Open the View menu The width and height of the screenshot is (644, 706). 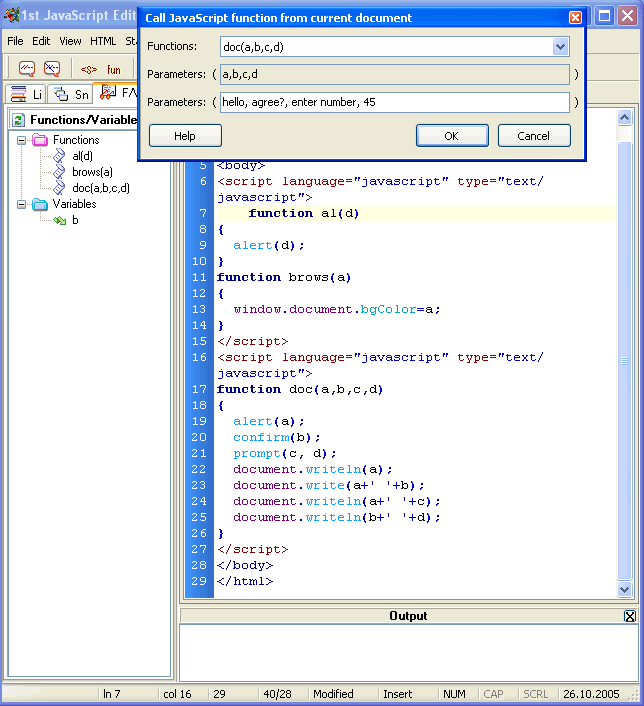(70, 41)
